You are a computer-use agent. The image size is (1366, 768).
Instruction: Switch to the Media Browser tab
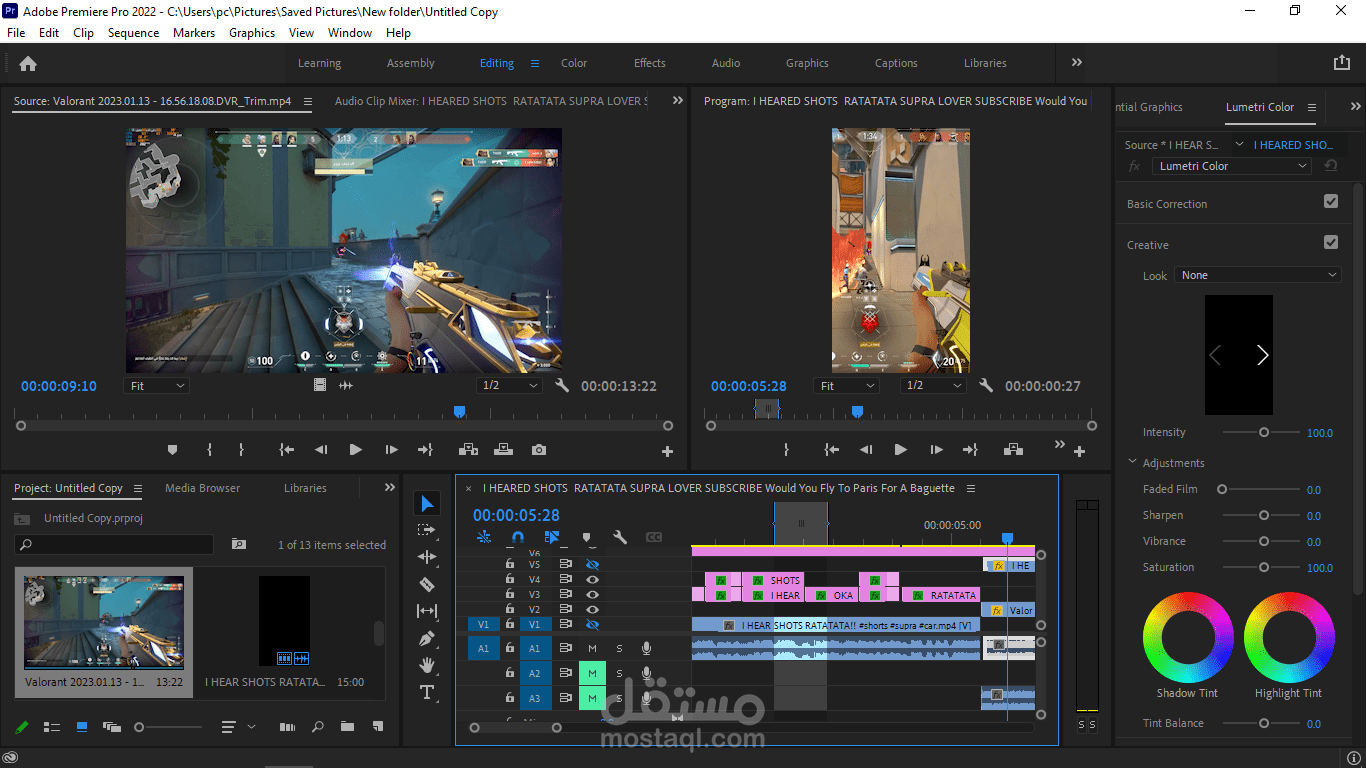pyautogui.click(x=202, y=488)
